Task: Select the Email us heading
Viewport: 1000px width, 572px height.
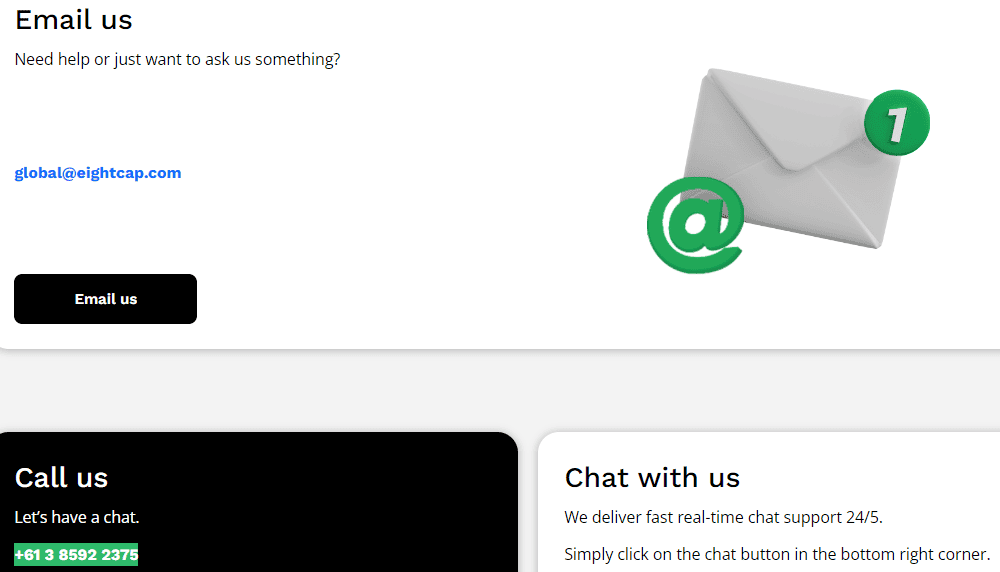Action: (73, 20)
